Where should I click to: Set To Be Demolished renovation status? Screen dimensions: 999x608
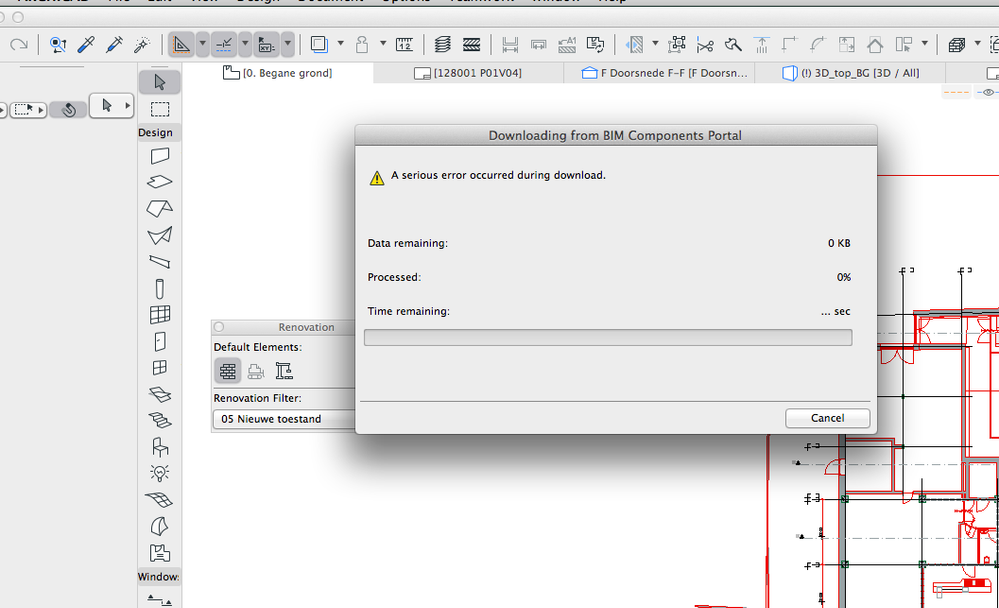click(256, 370)
